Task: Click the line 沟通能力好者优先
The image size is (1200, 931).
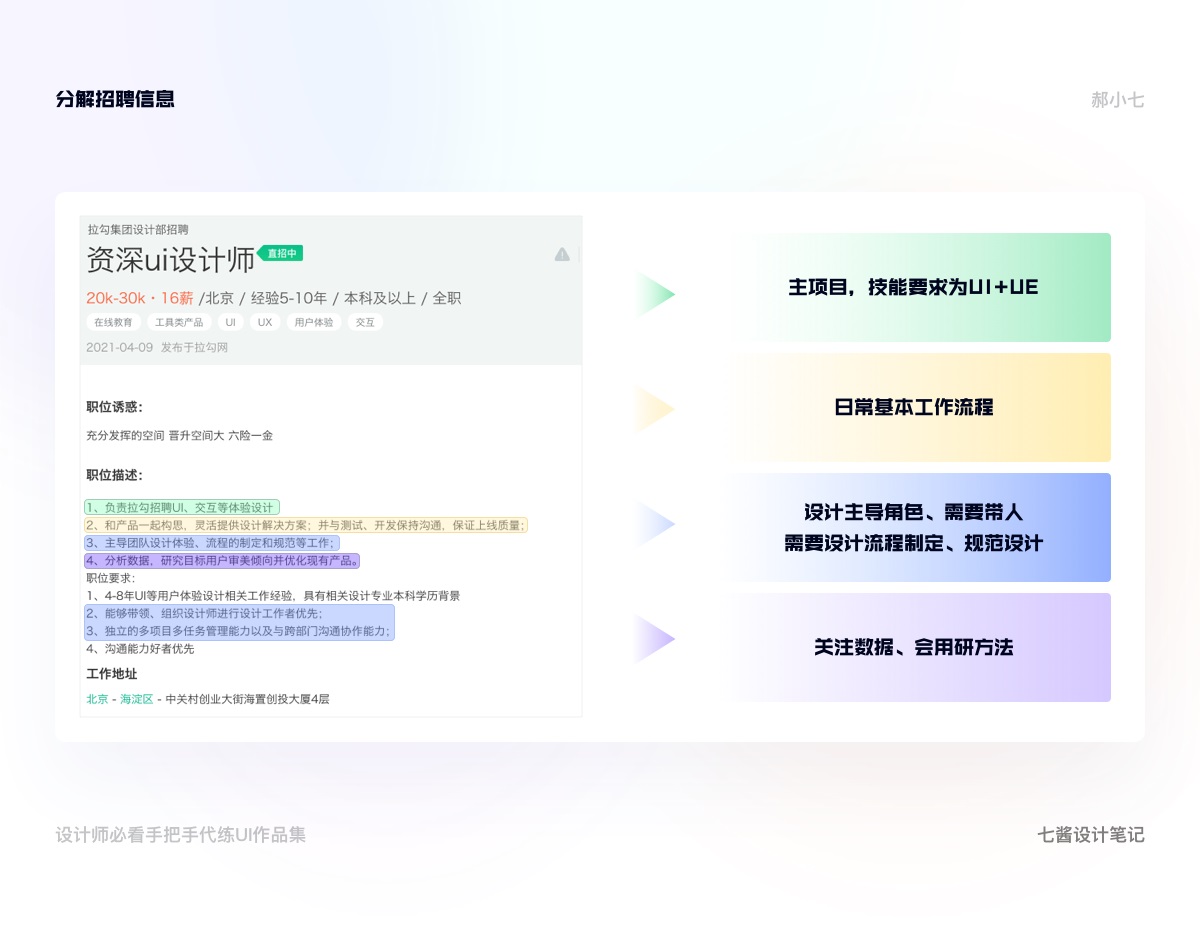Action: (x=141, y=648)
